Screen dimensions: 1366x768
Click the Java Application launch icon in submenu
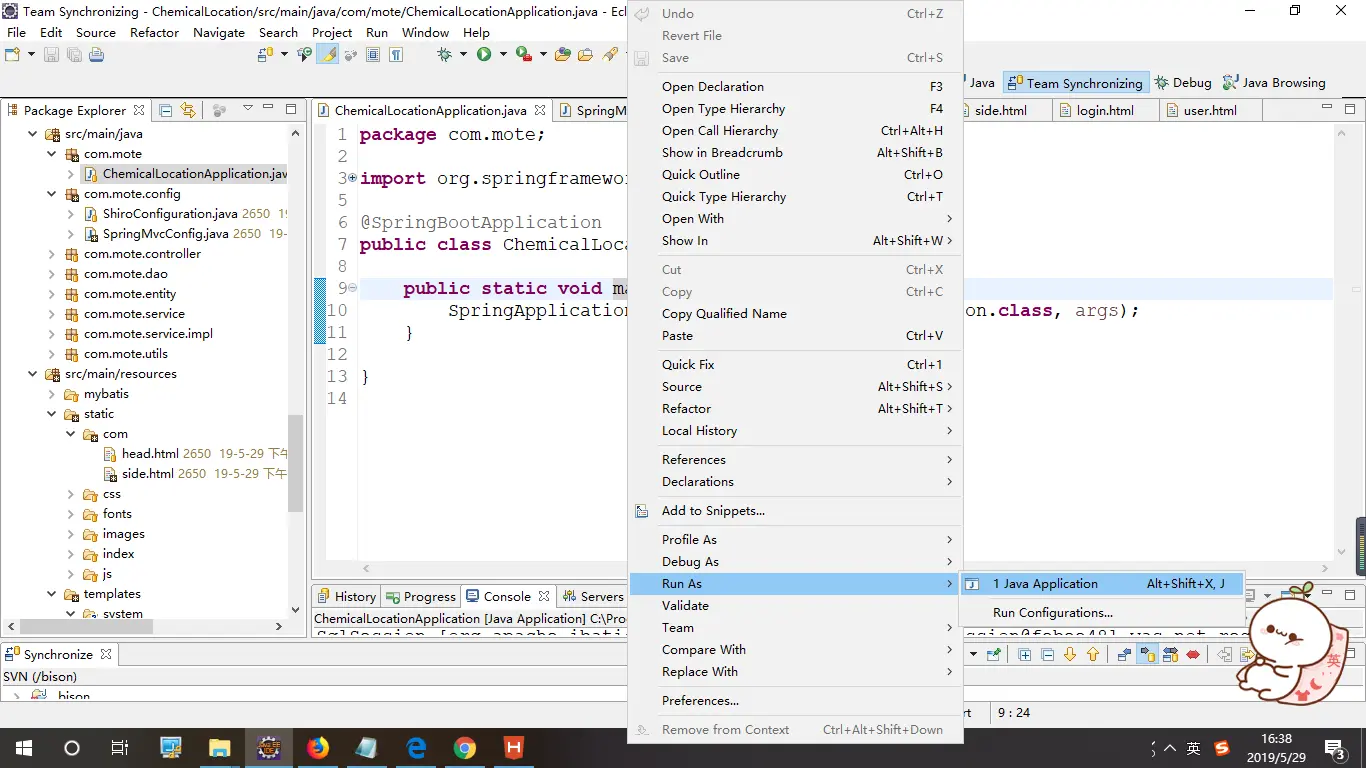click(x=972, y=584)
